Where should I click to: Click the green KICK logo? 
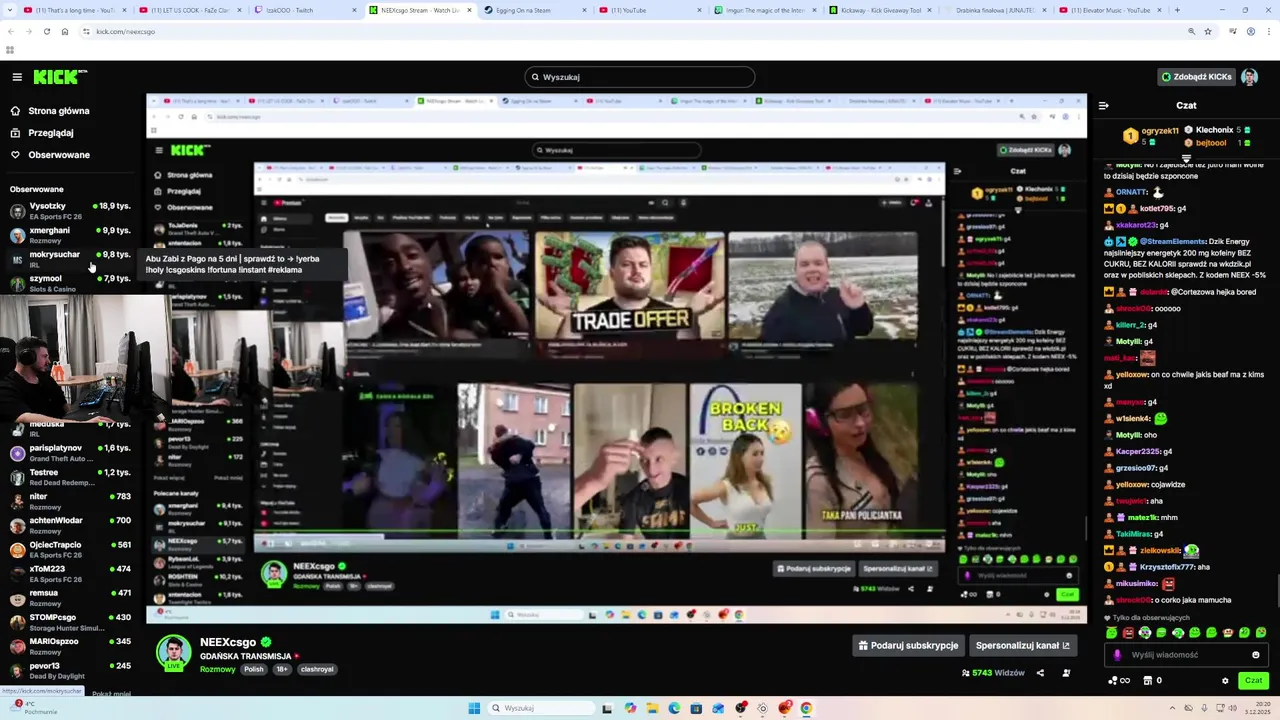click(59, 77)
